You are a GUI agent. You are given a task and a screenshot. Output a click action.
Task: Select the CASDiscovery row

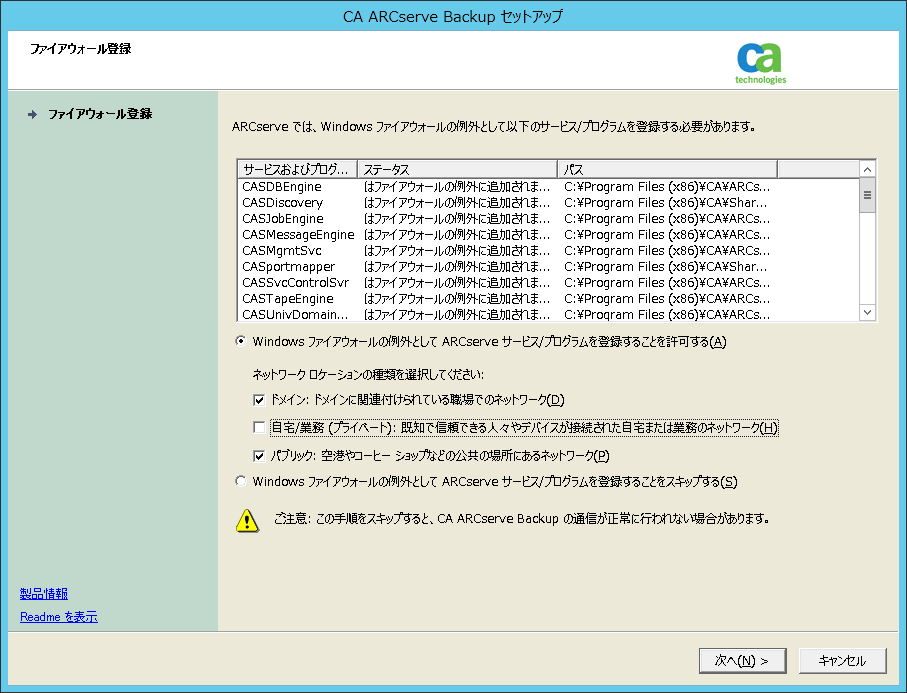coord(548,203)
